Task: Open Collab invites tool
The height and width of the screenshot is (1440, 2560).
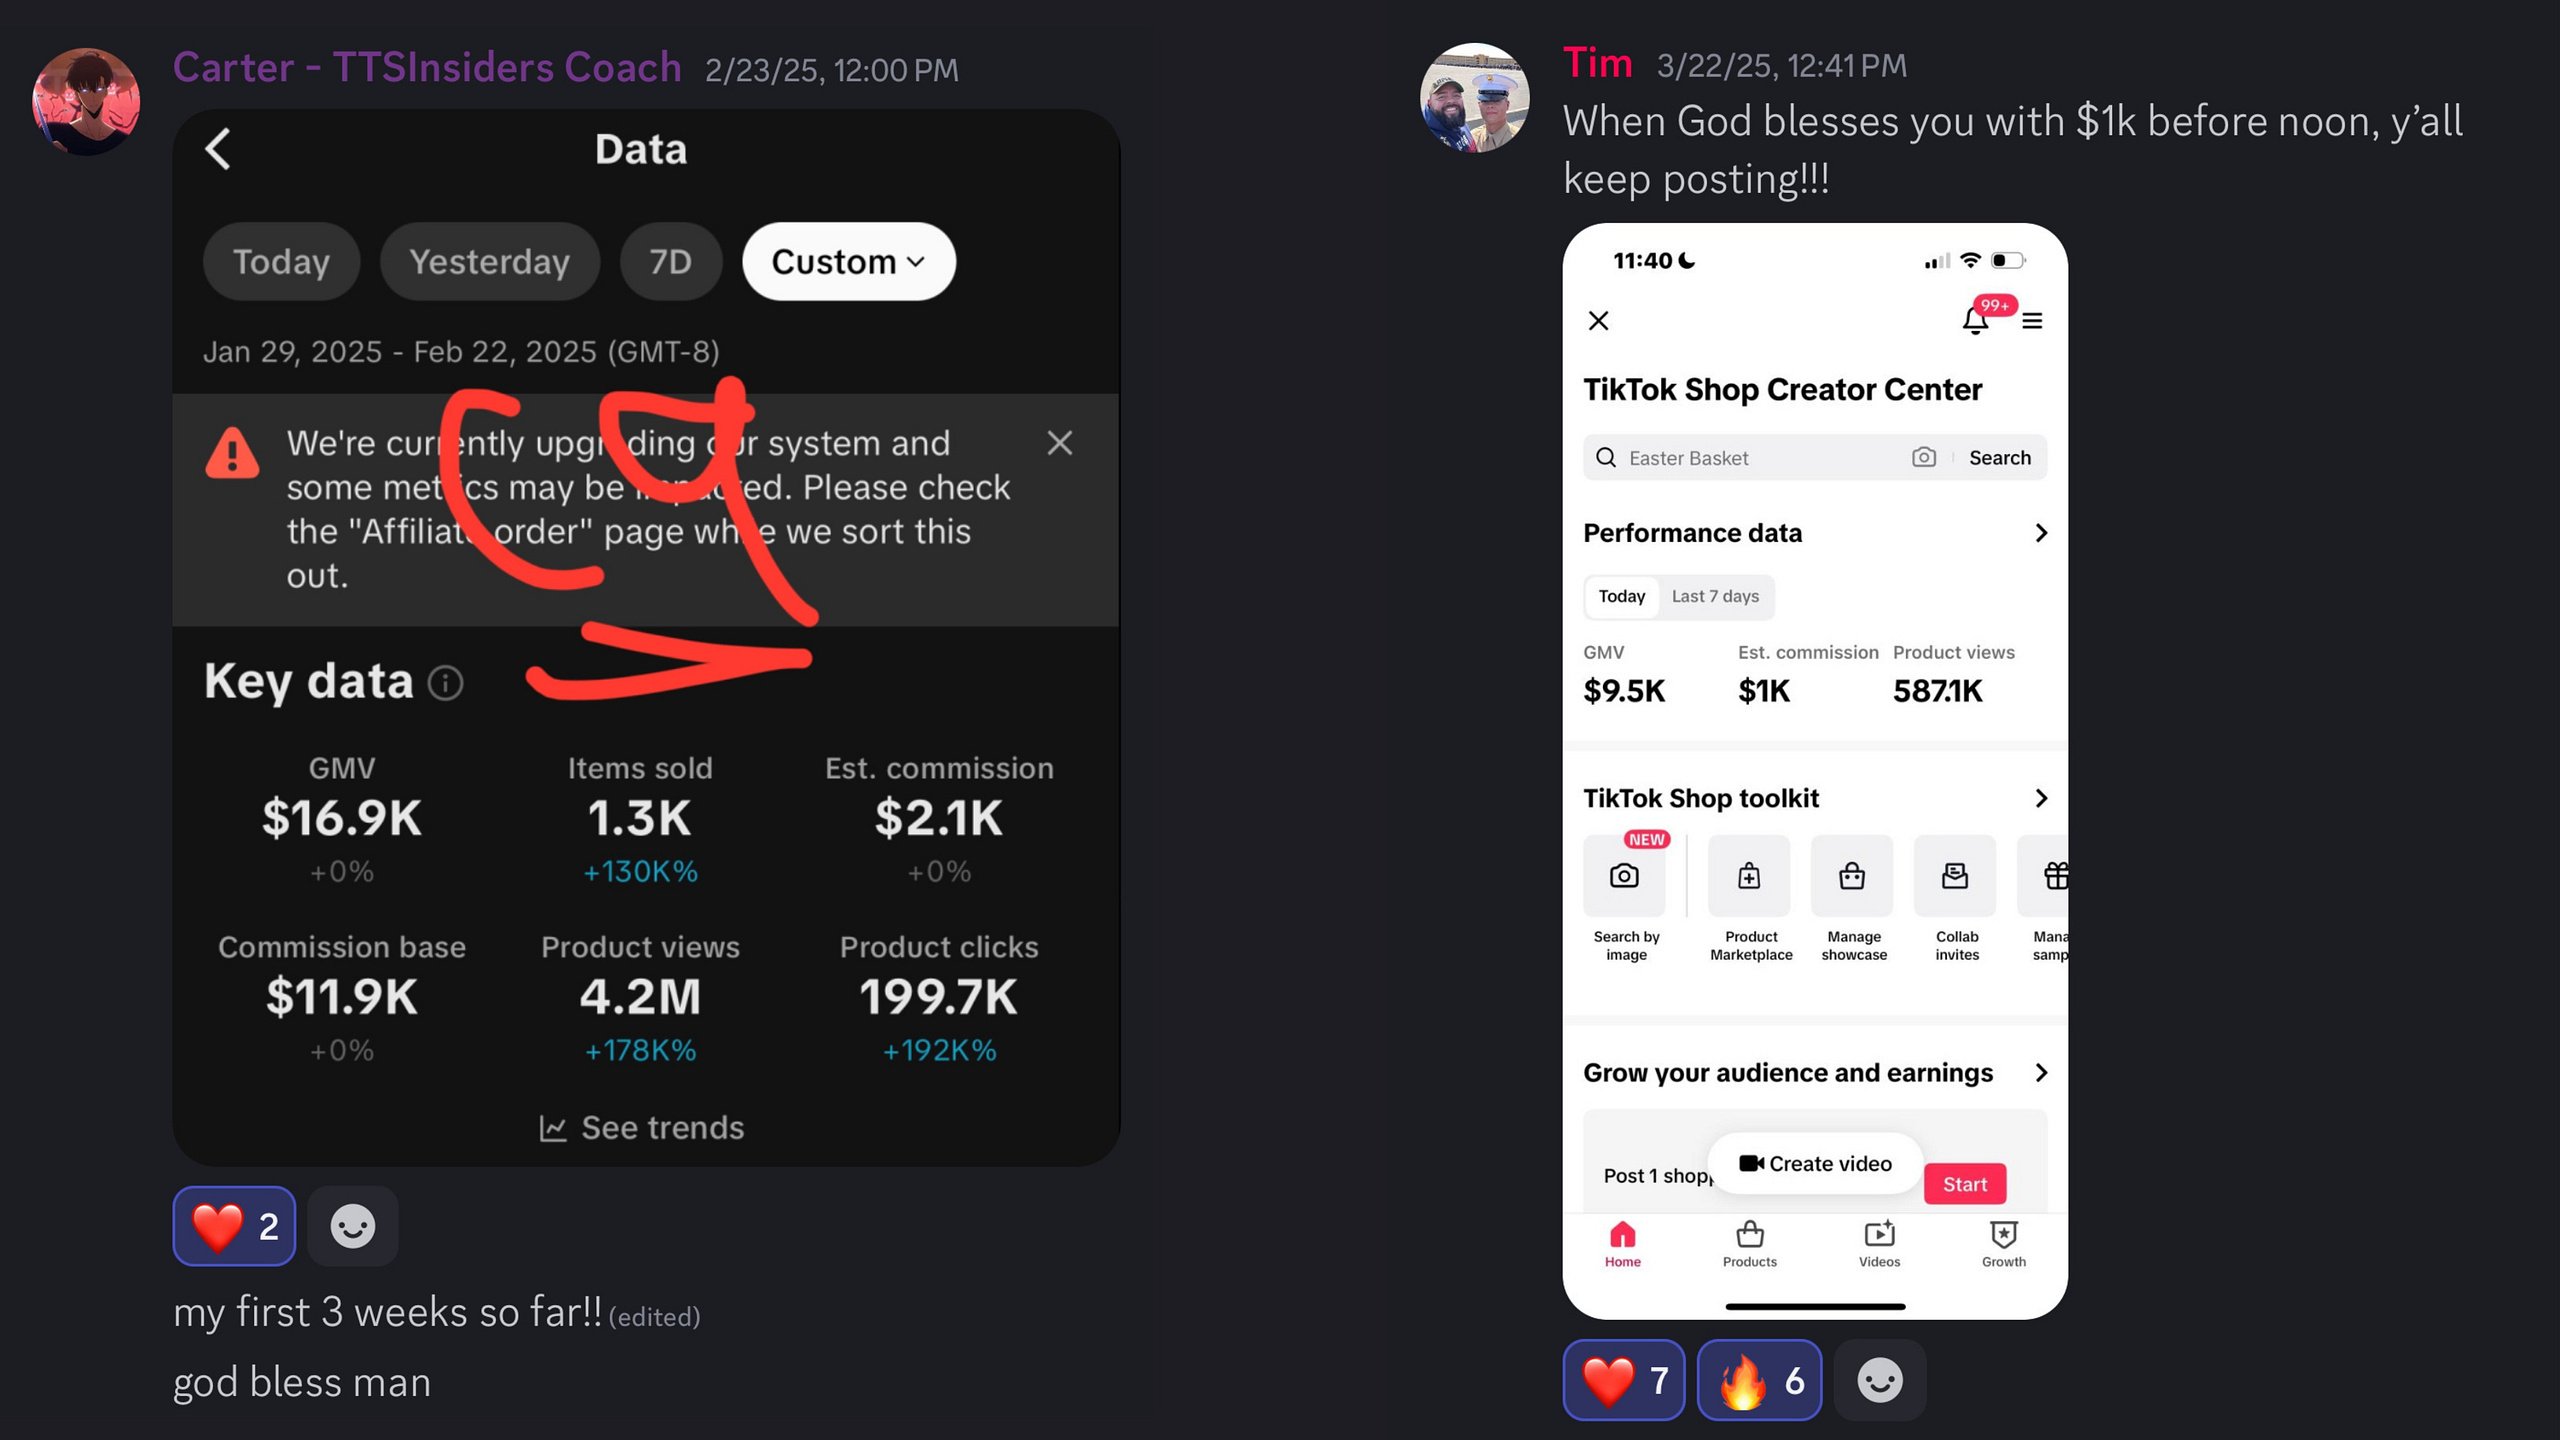Action: (x=1956, y=898)
